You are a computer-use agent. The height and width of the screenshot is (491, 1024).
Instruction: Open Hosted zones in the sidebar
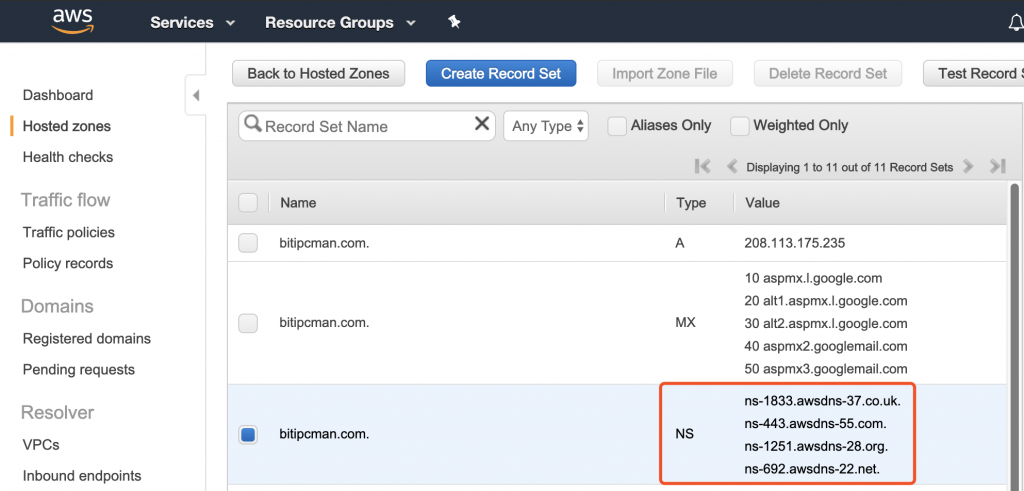pyautogui.click(x=67, y=126)
